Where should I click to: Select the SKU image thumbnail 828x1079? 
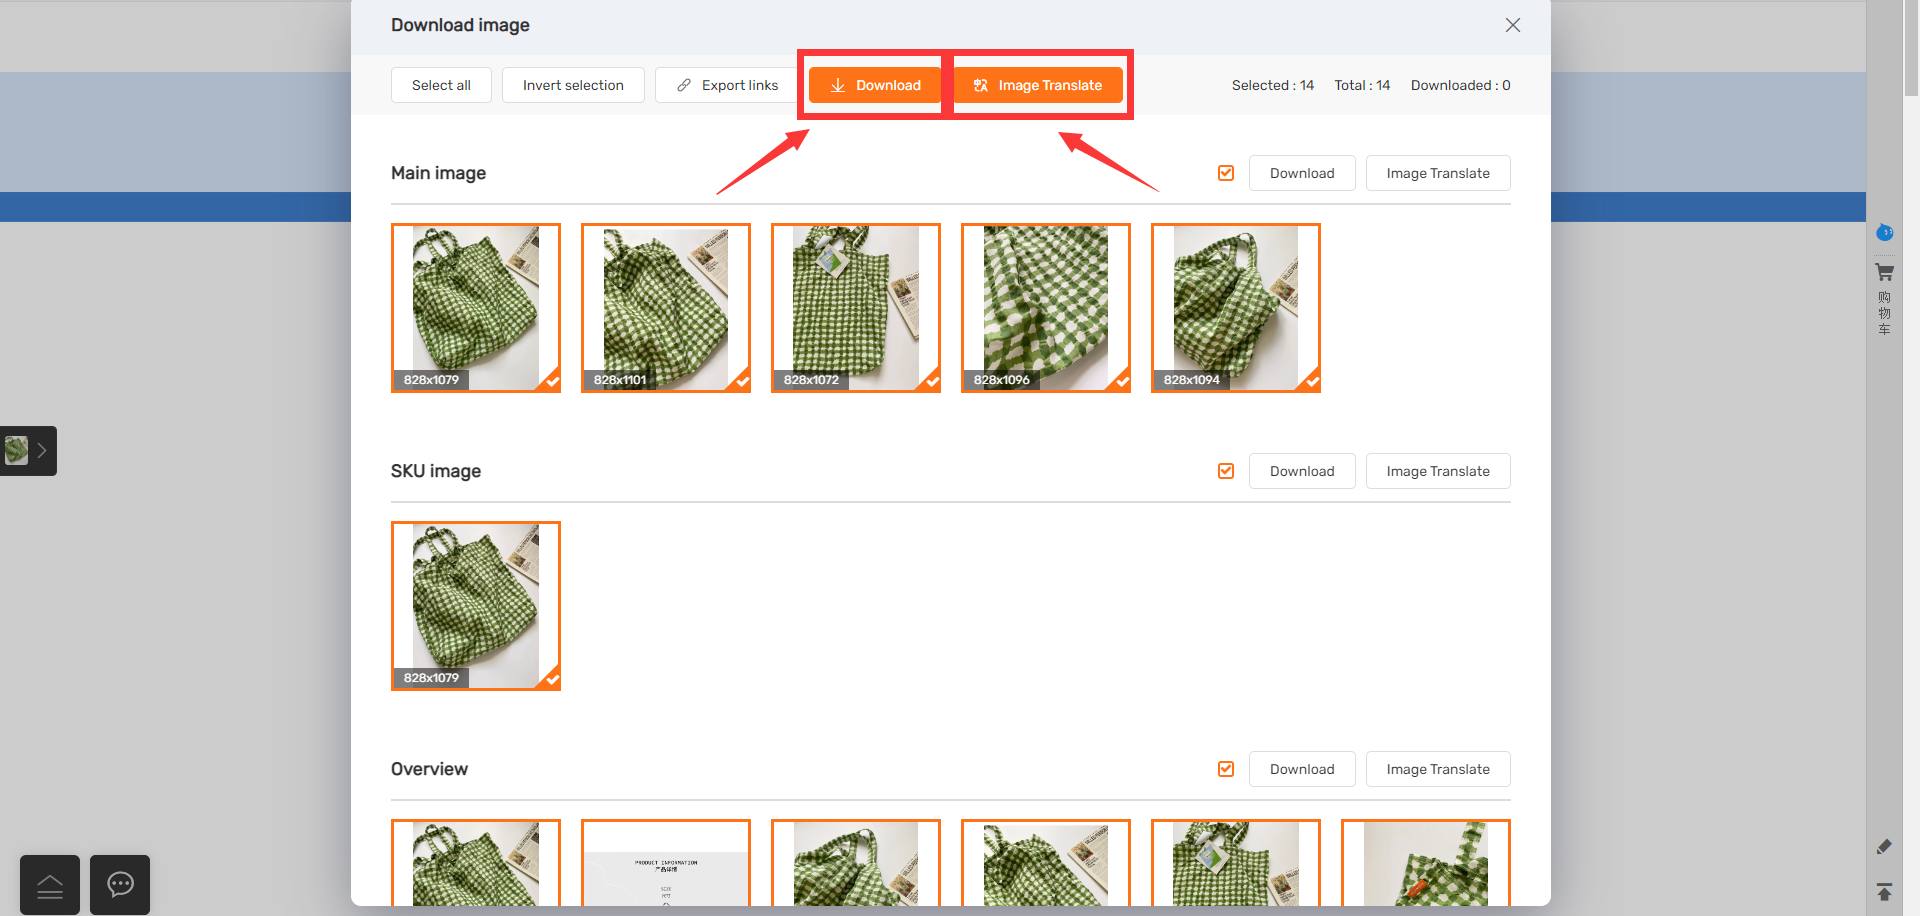tap(476, 606)
